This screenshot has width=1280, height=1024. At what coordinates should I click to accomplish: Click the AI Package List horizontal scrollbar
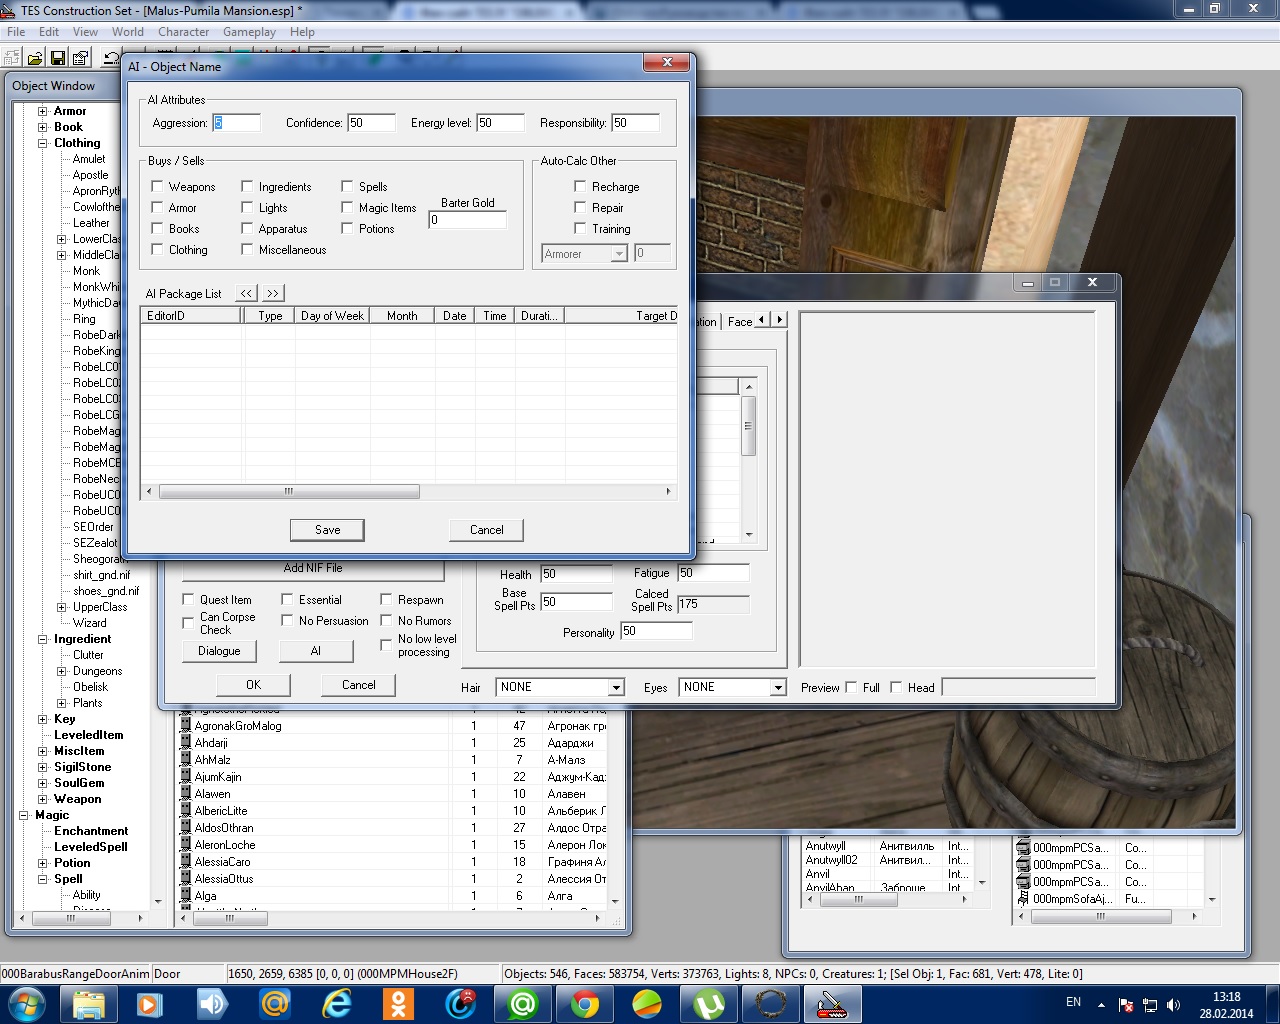(x=408, y=491)
